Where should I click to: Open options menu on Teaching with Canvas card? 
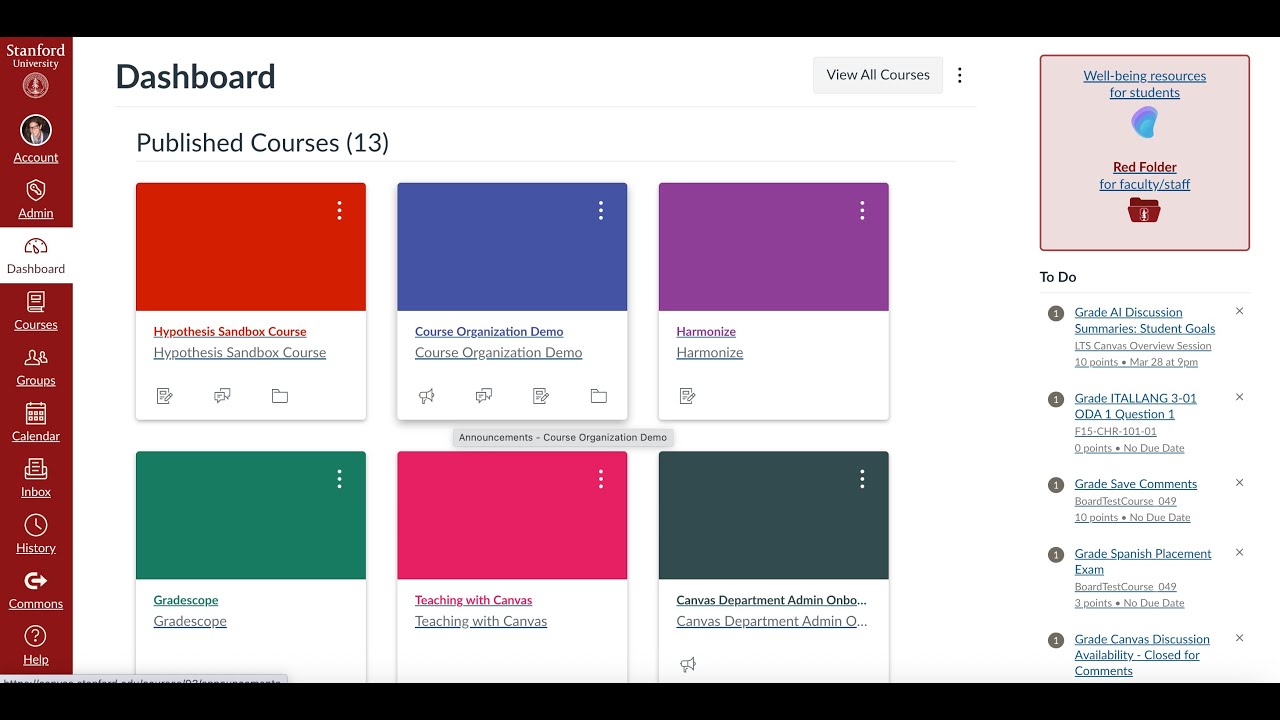click(601, 479)
